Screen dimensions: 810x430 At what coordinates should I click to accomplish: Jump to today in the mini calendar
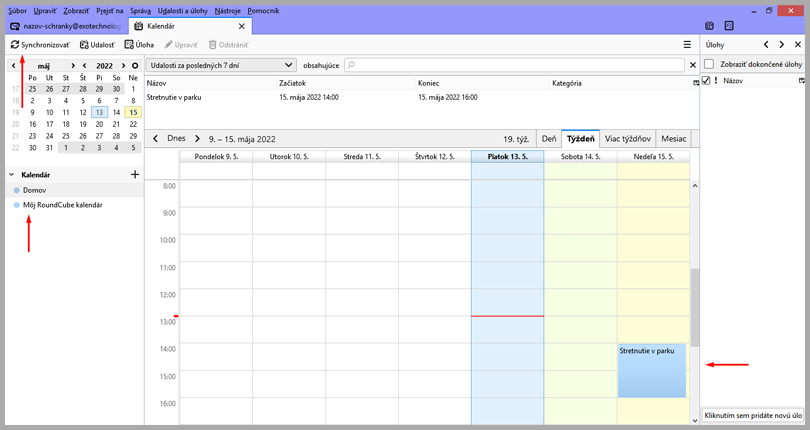click(x=135, y=66)
